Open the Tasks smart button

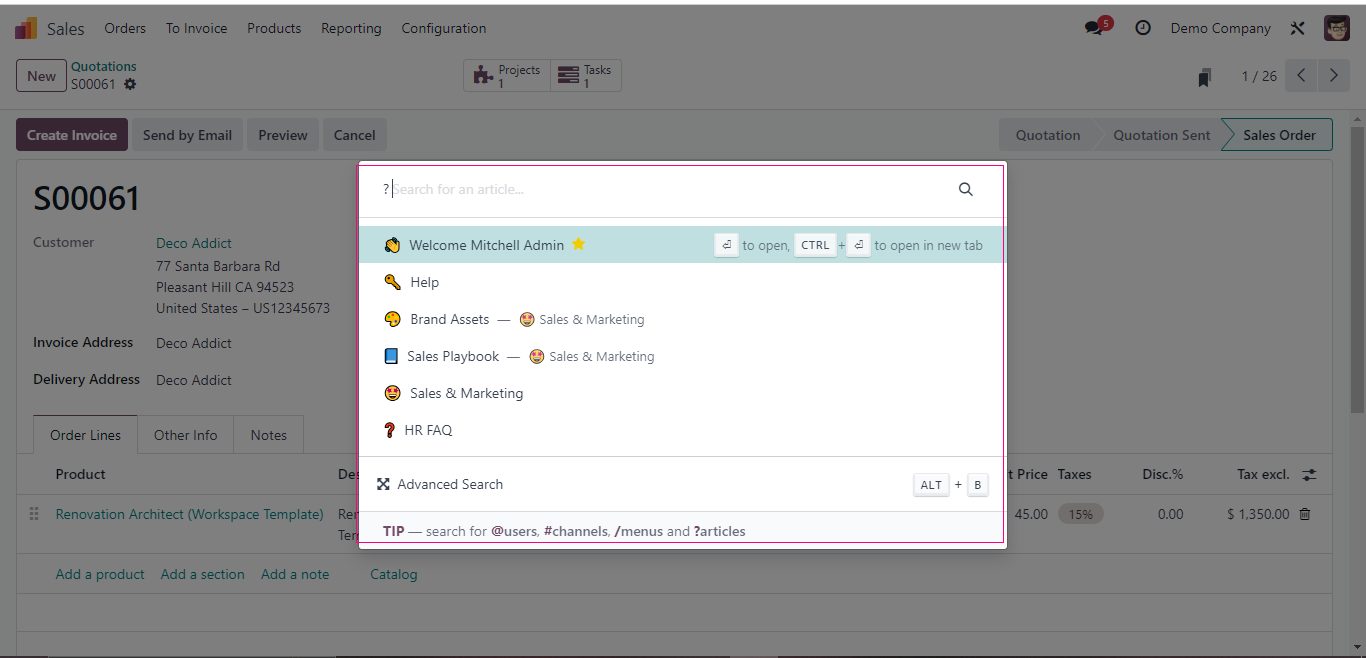point(586,76)
